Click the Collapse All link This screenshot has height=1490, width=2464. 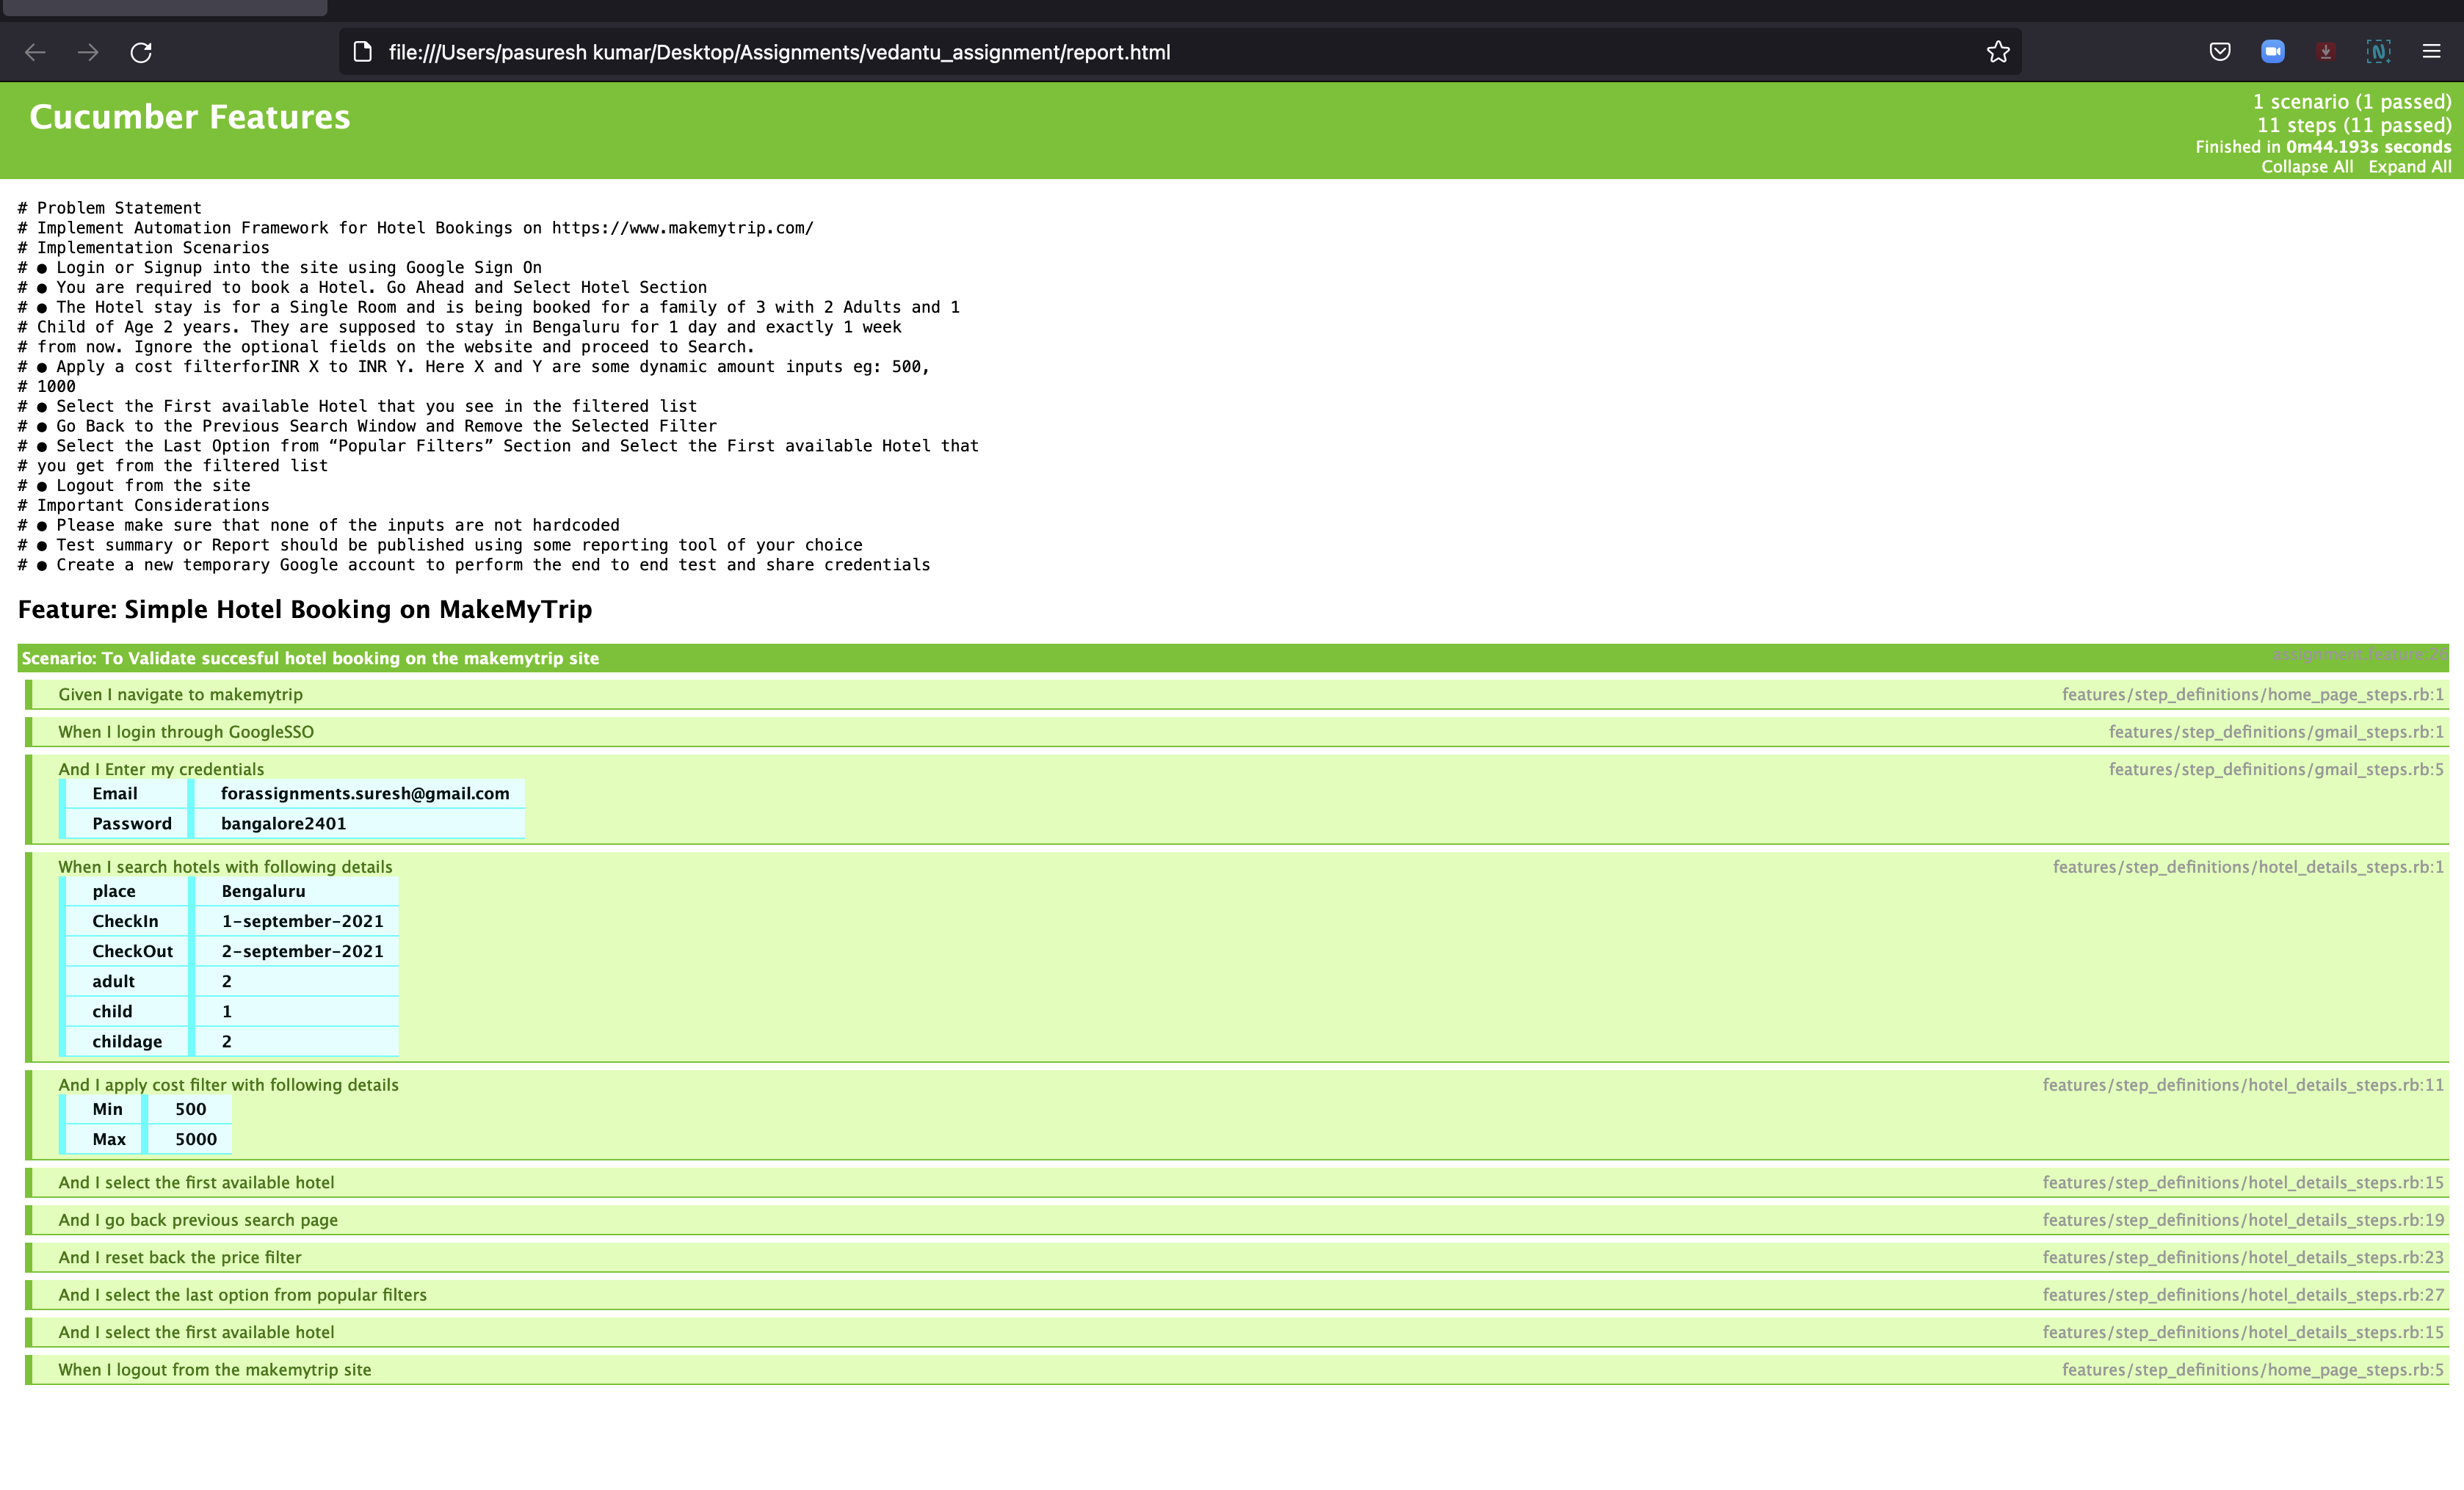2307,166
